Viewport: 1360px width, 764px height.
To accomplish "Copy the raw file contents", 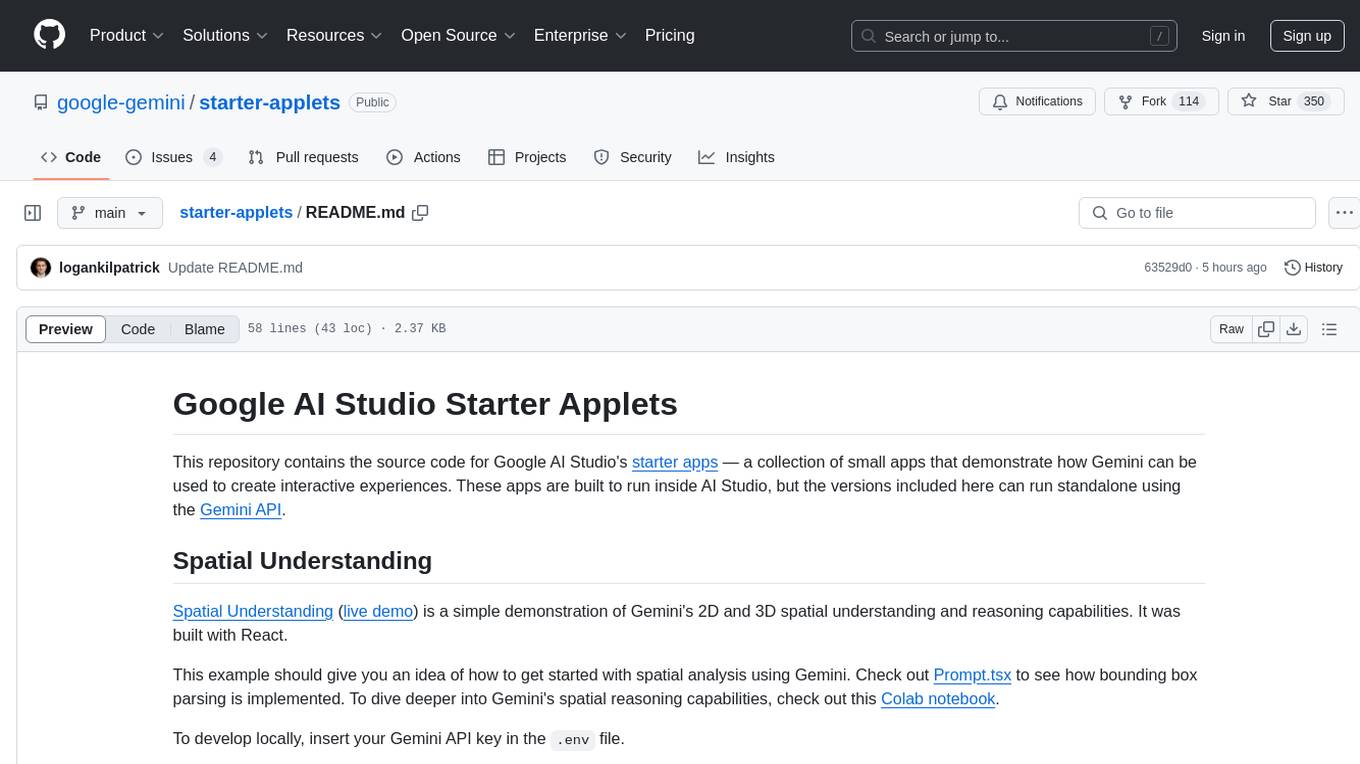I will pyautogui.click(x=1266, y=329).
